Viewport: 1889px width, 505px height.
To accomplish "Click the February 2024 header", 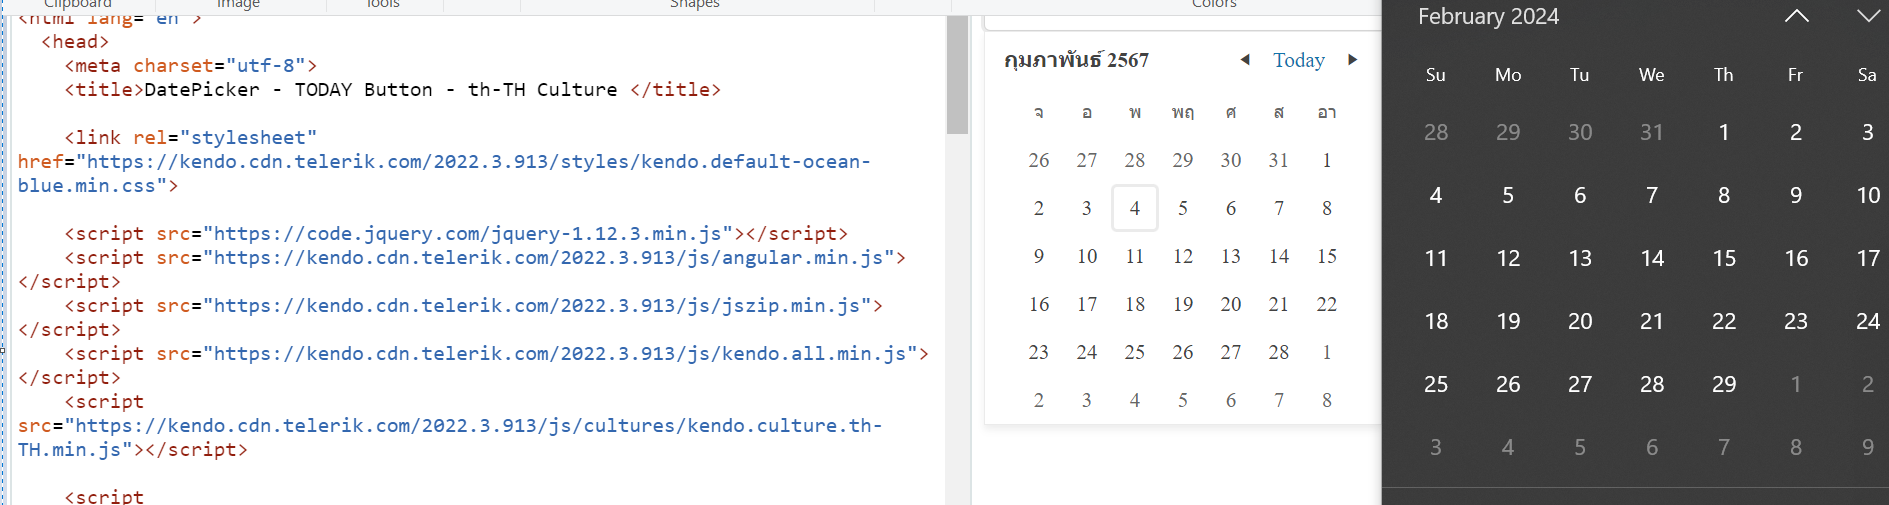I will [1488, 17].
